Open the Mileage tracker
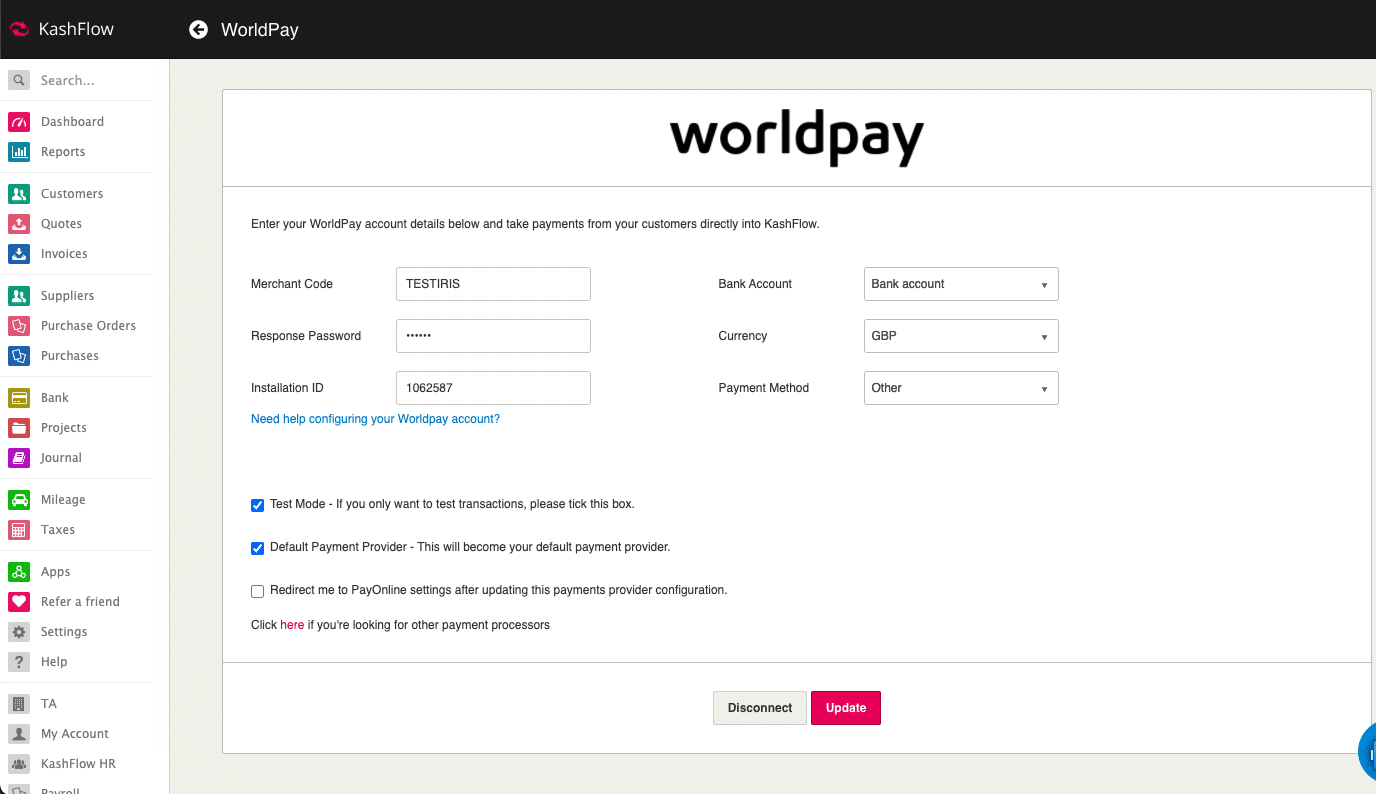 pyautogui.click(x=62, y=499)
